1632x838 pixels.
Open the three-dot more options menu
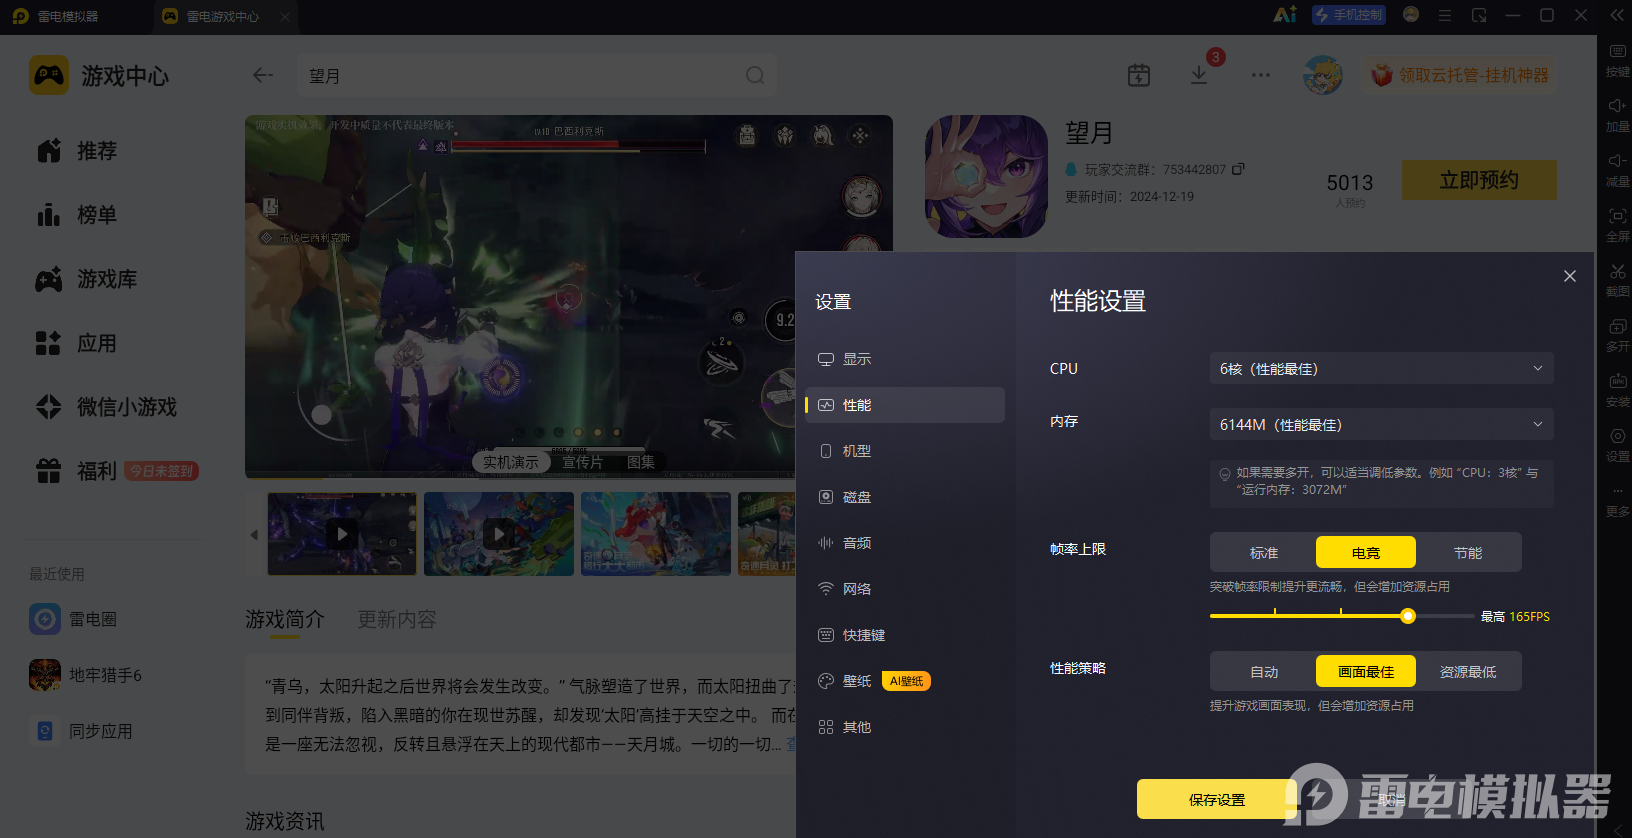tap(1261, 75)
